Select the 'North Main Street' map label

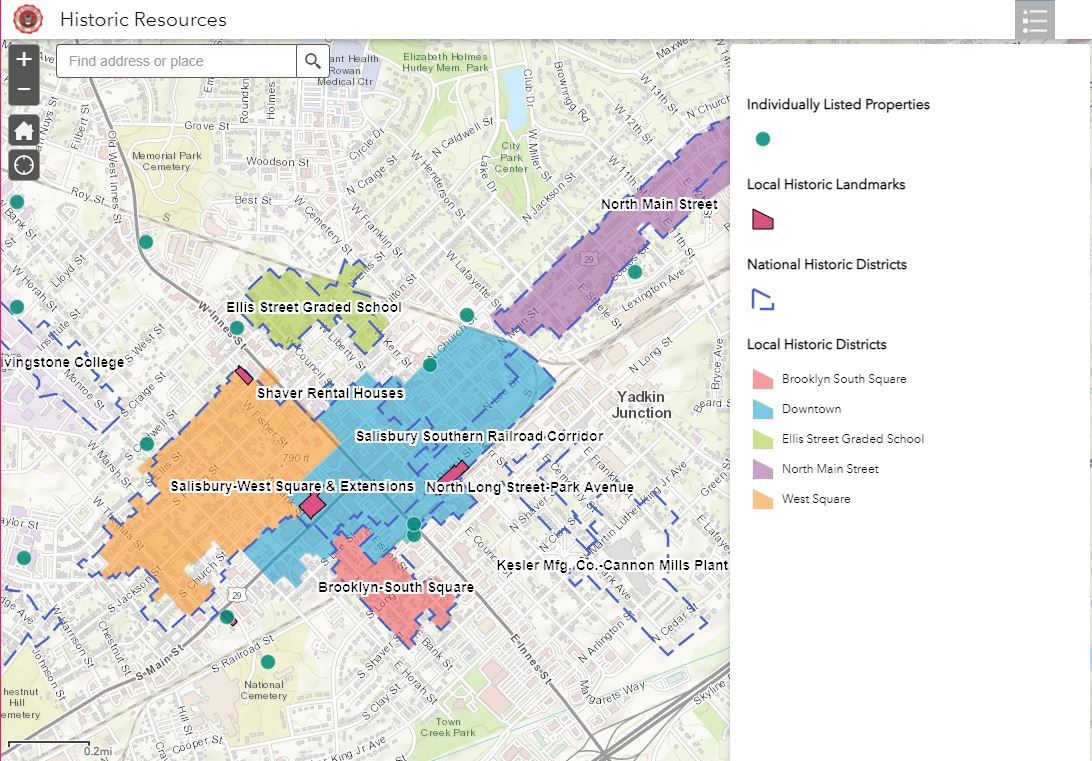pos(659,204)
